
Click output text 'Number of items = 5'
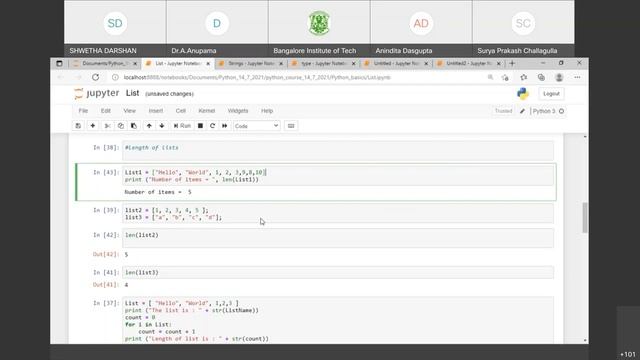tap(158, 192)
